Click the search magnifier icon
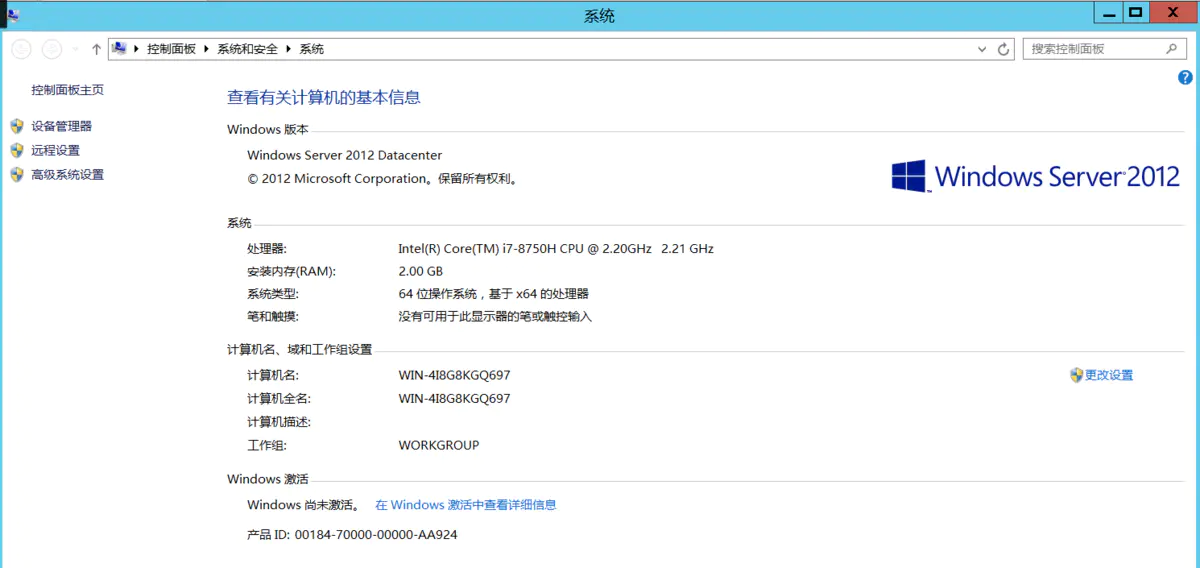The width and height of the screenshot is (1200, 568). click(x=1172, y=48)
